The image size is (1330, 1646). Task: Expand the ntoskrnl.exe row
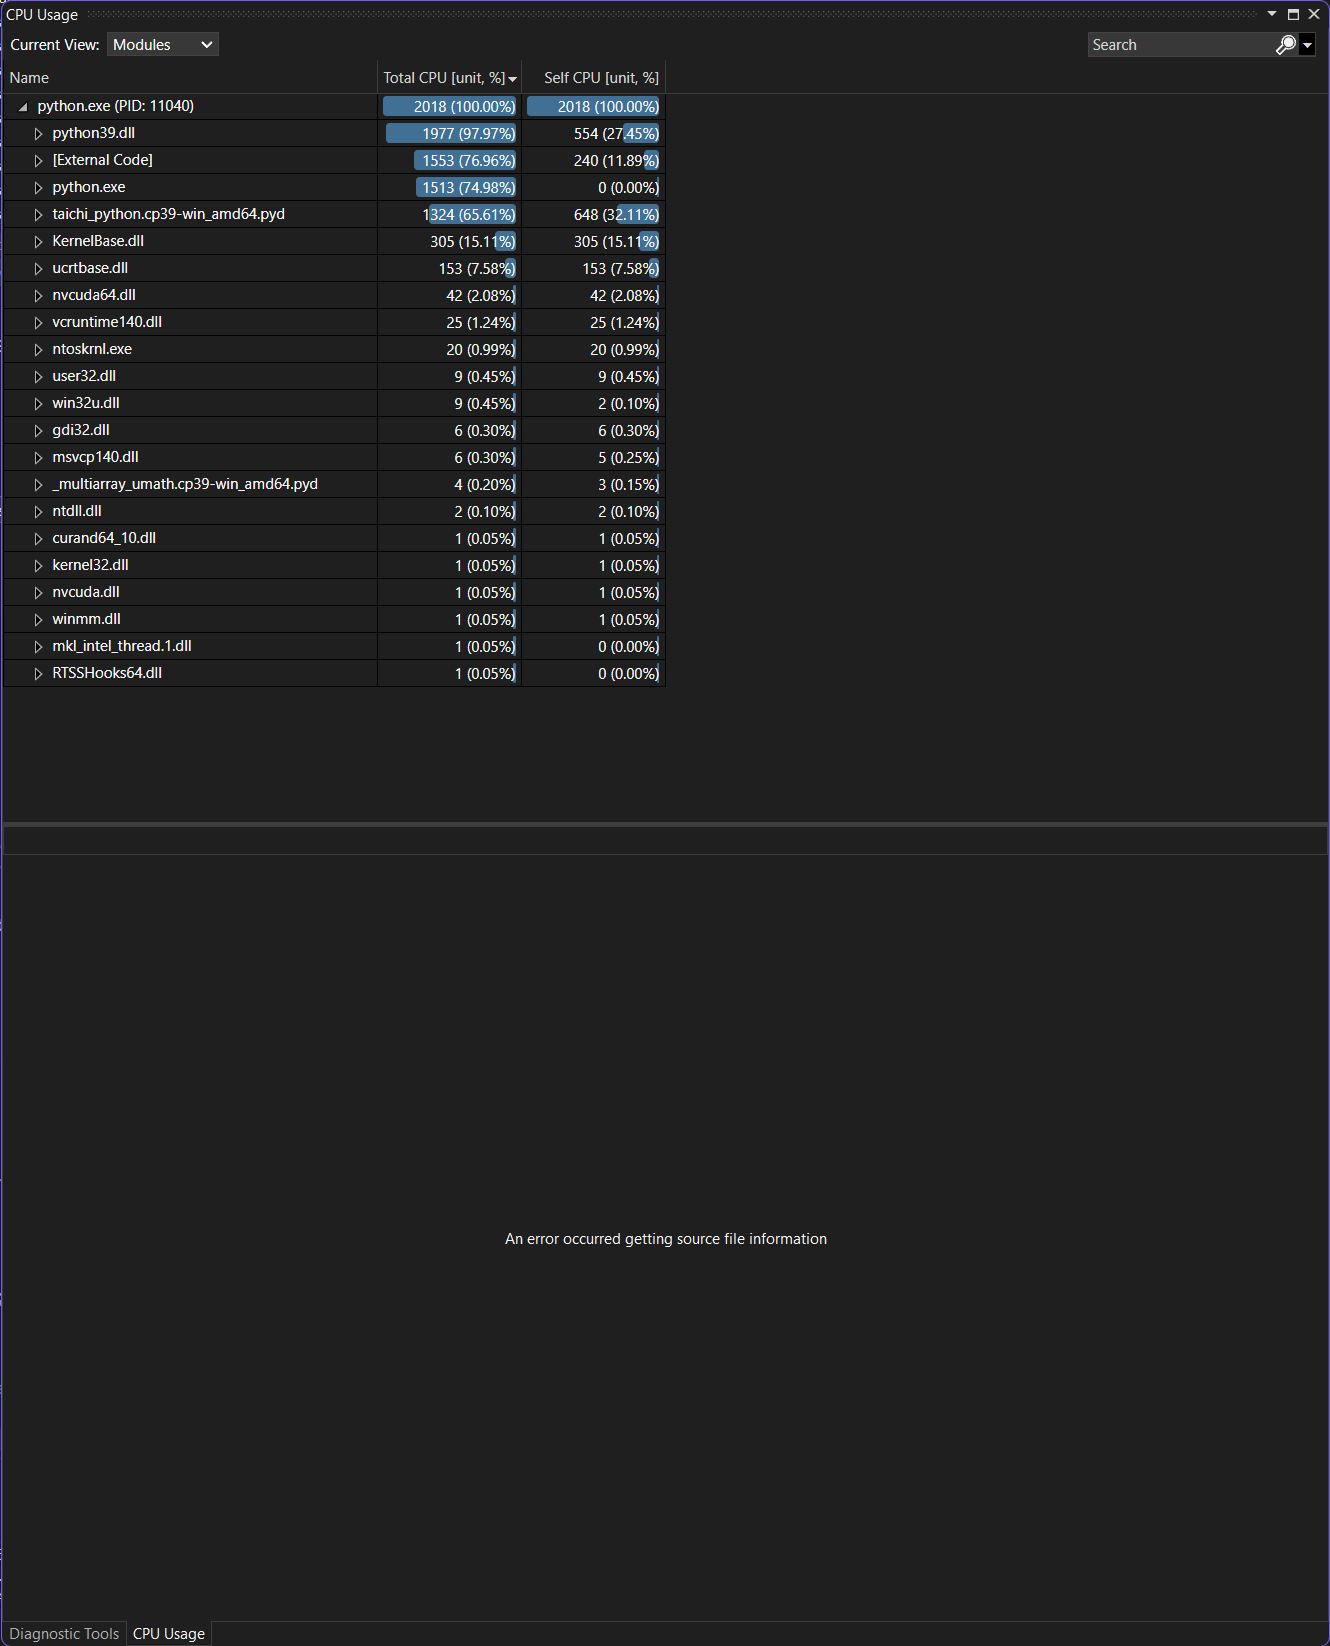(x=39, y=349)
